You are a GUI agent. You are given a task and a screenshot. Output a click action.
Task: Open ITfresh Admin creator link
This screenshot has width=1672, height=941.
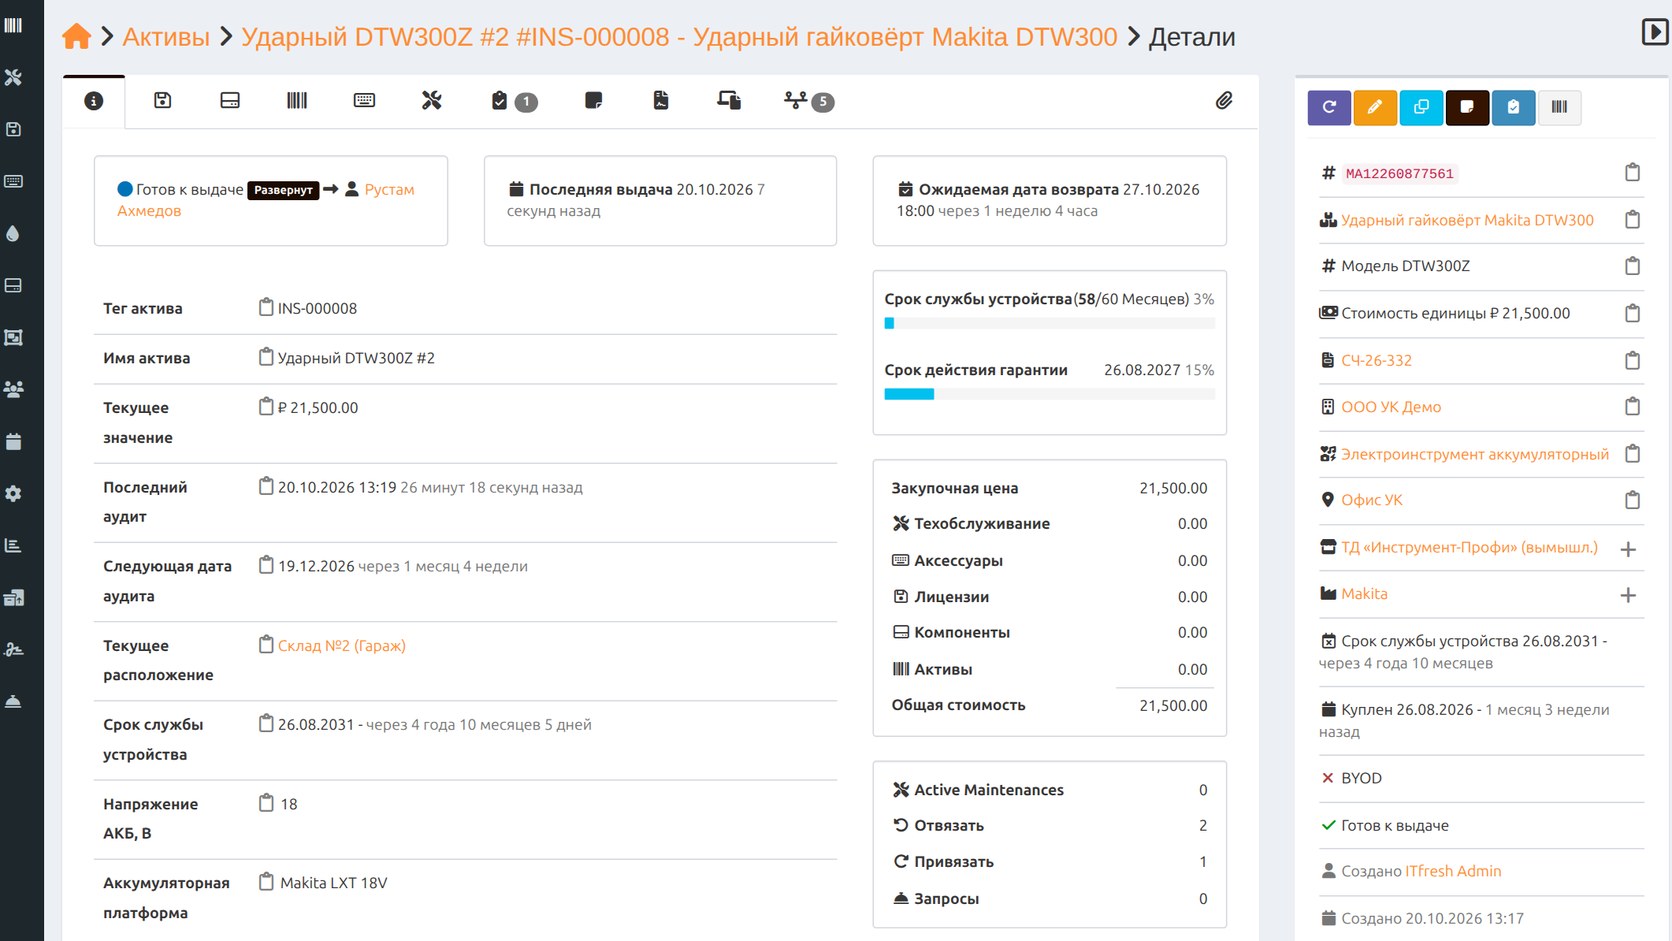tap(1453, 871)
